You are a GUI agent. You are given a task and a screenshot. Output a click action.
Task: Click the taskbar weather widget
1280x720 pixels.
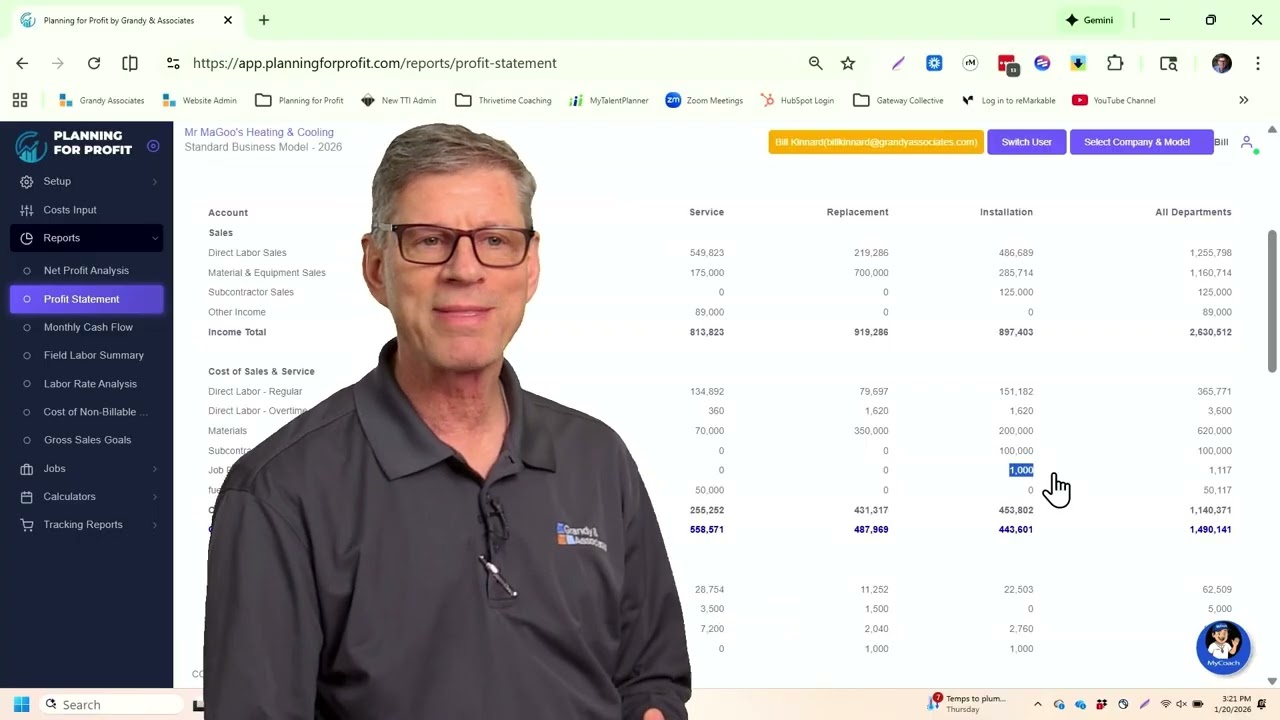coord(968,704)
